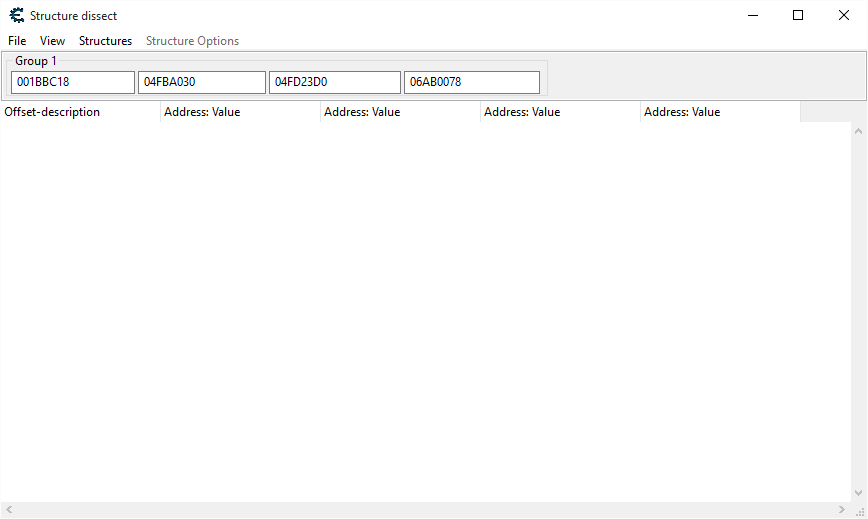Click the Structure Options menu

point(192,41)
